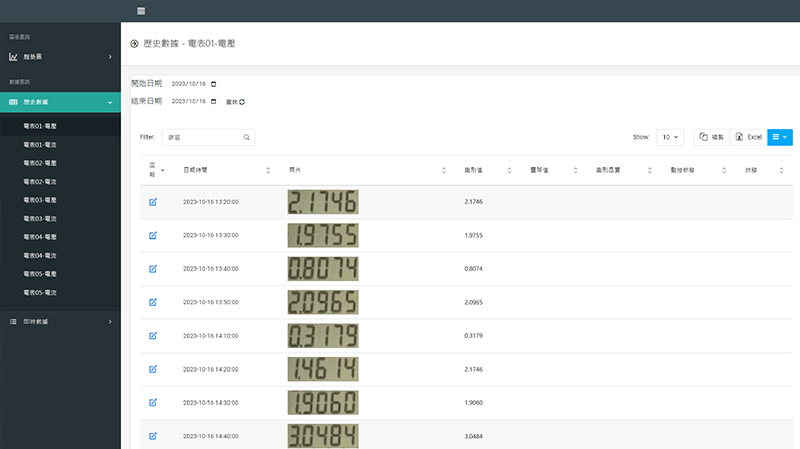Screen dimensions: 800x449
Task: Open meter photo showing 1.9755
Action: [323, 235]
